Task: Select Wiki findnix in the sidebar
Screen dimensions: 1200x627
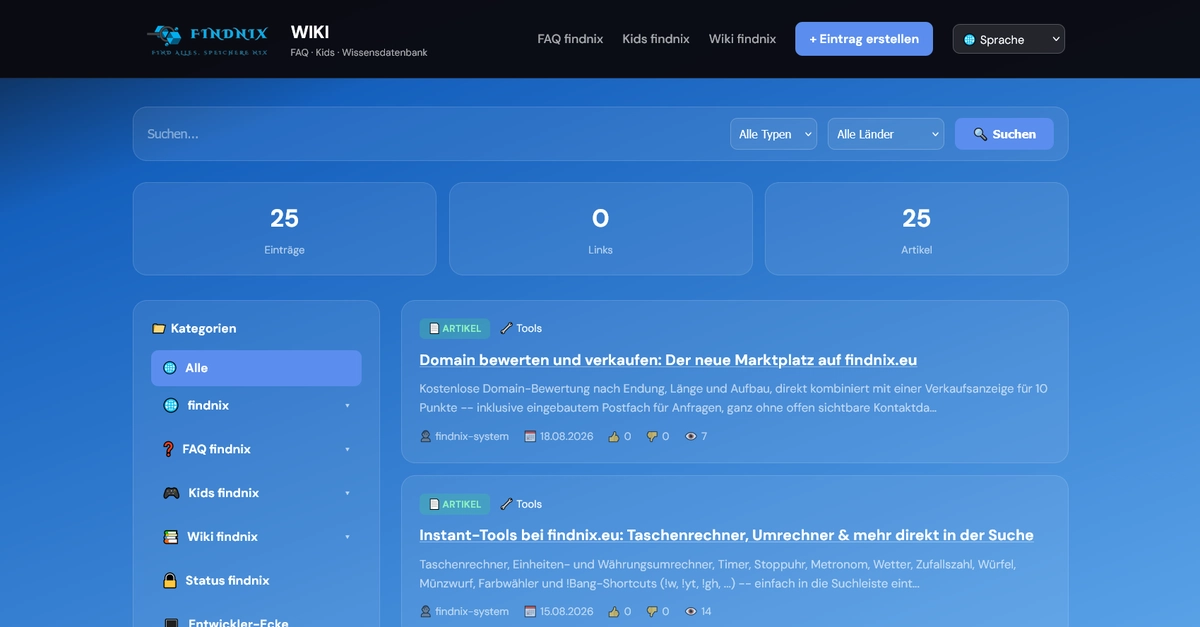Action: click(256, 537)
